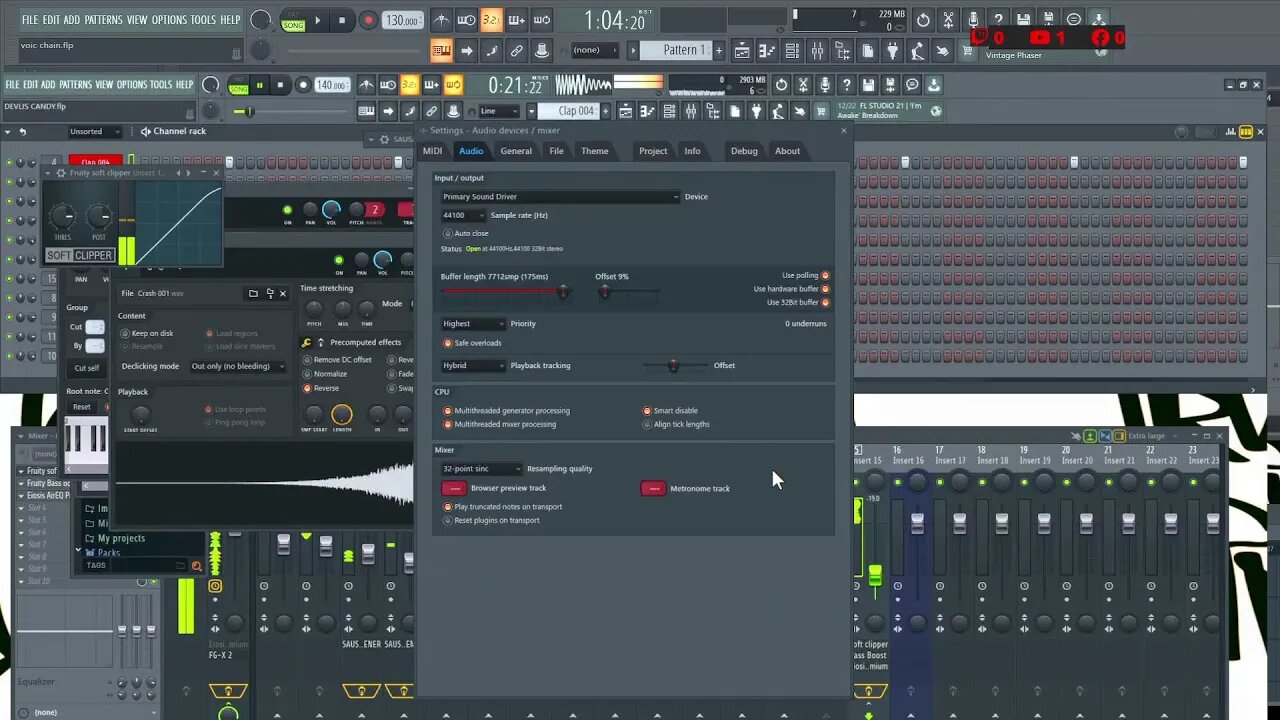1280x720 pixels.
Task: Click the link chain icon left of (none)
Action: 517,50
